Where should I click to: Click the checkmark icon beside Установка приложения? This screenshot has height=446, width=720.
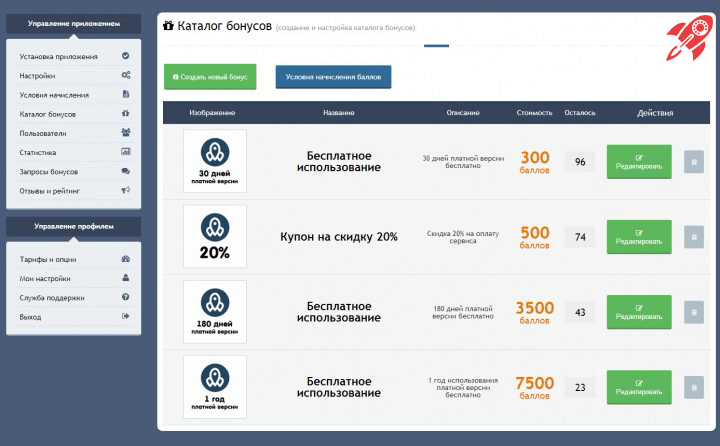coord(125,56)
